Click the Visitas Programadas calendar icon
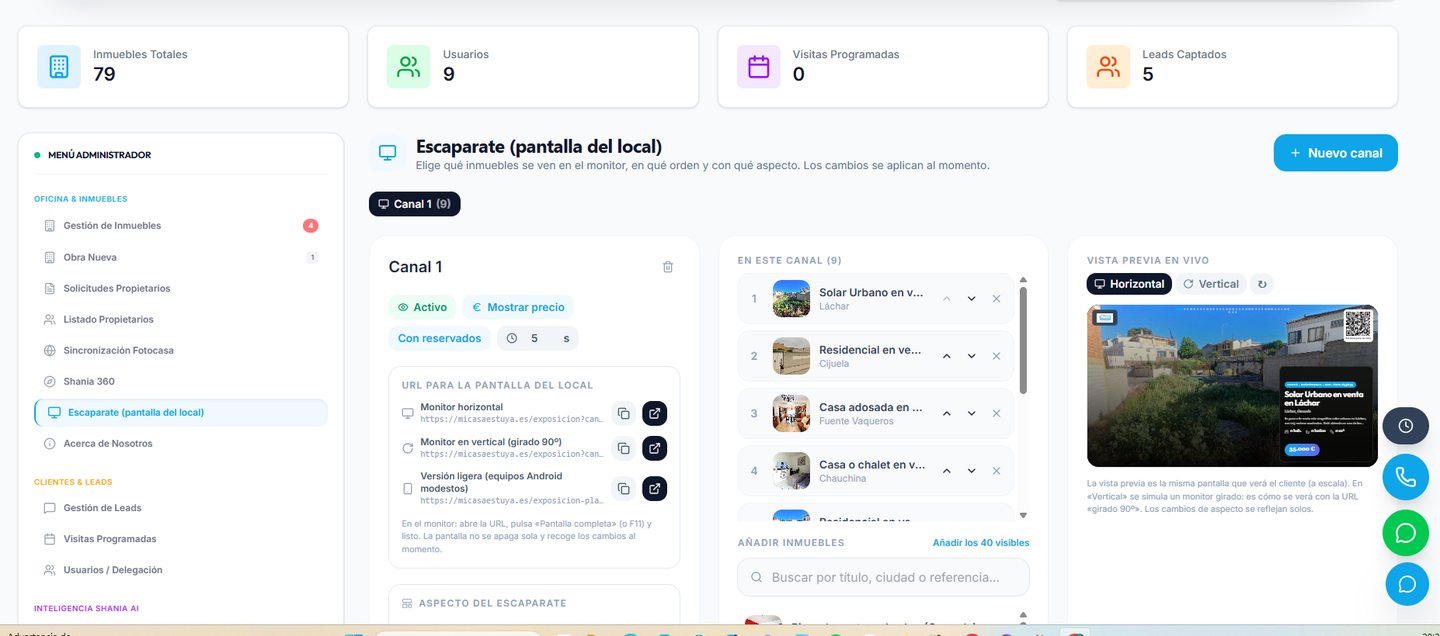Image resolution: width=1440 pixels, height=636 pixels. point(759,66)
